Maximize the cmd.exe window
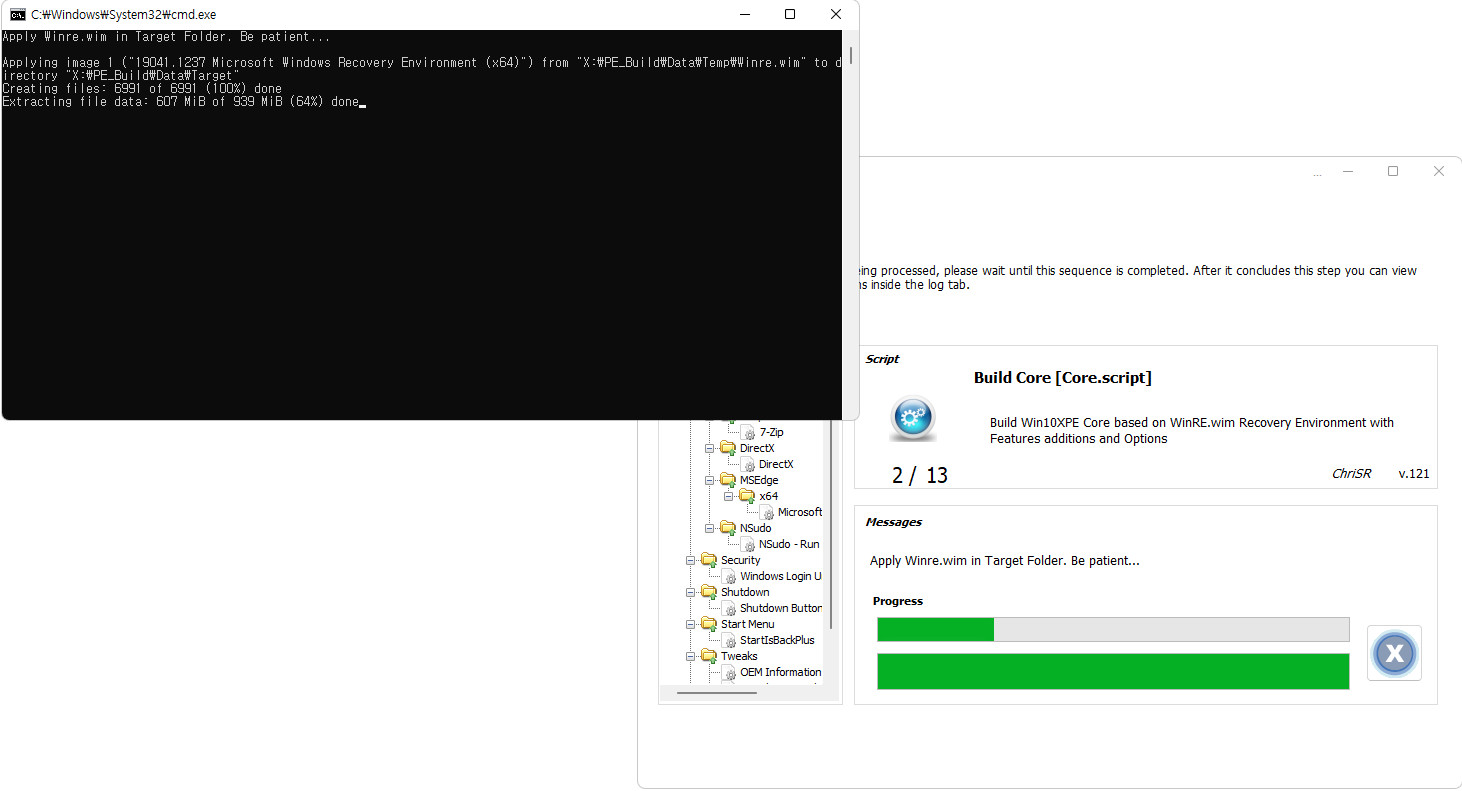The image size is (1462, 791). coord(790,14)
